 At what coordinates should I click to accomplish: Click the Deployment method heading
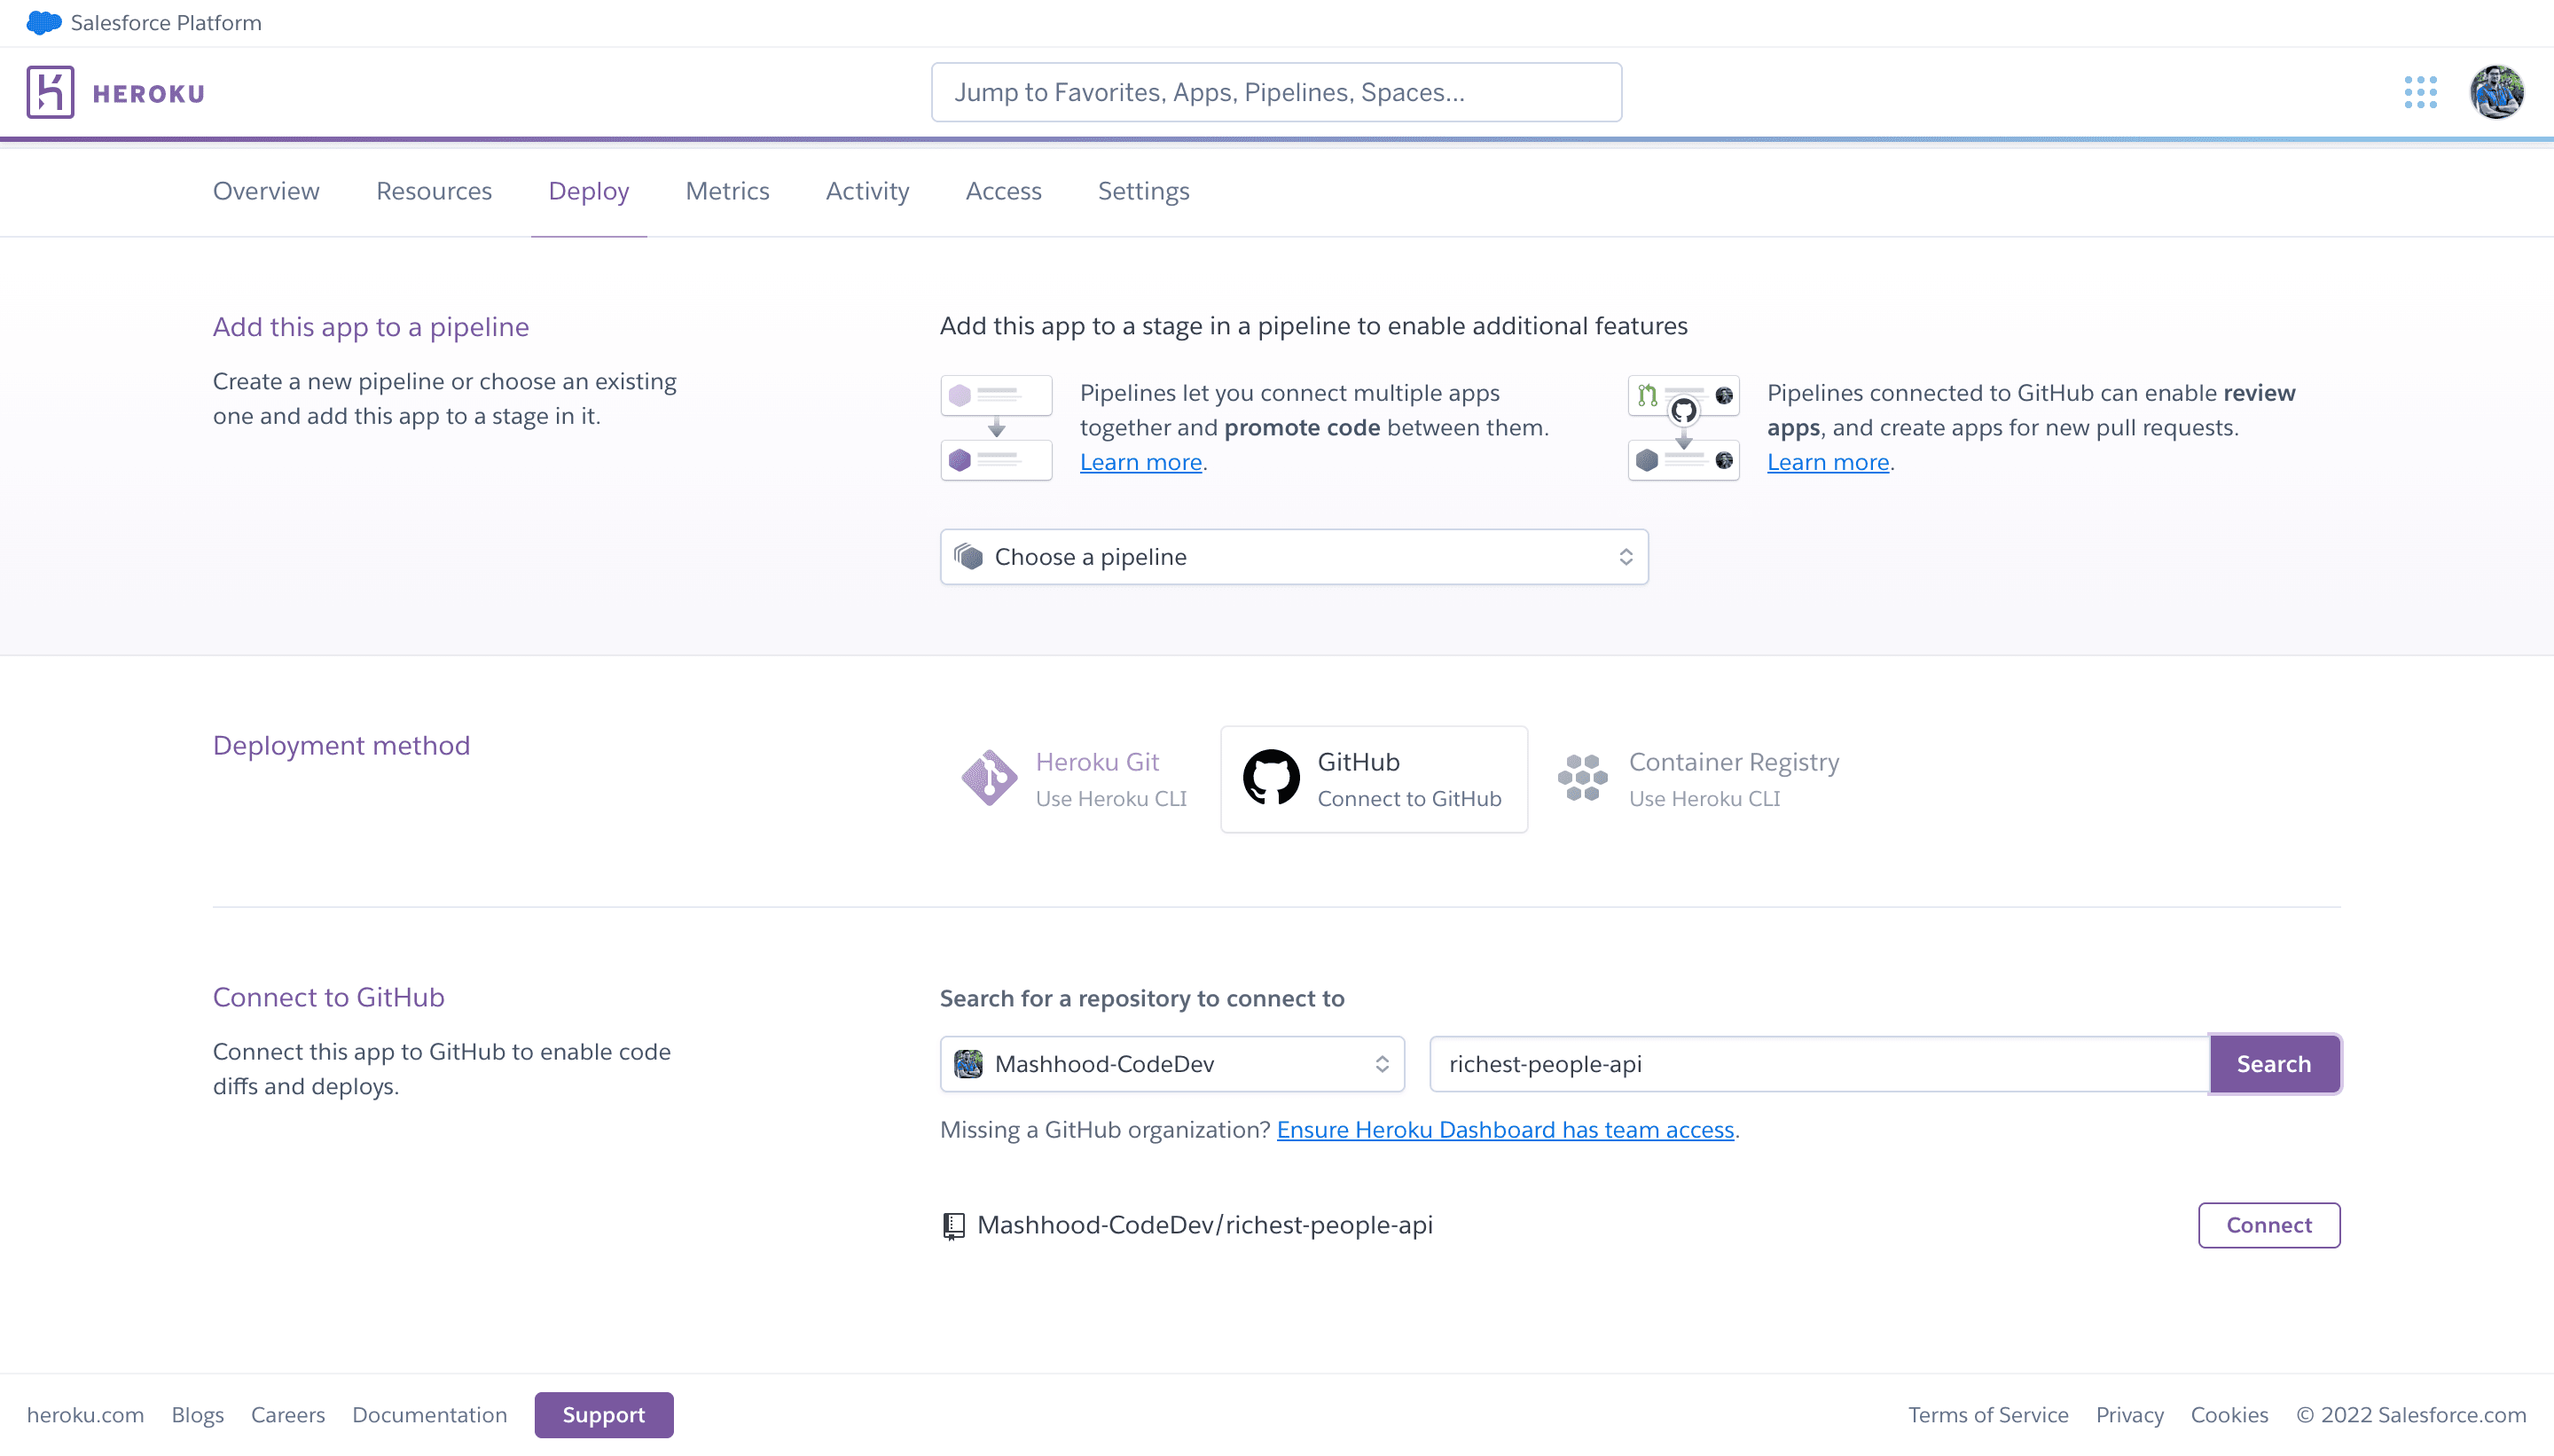tap(341, 745)
